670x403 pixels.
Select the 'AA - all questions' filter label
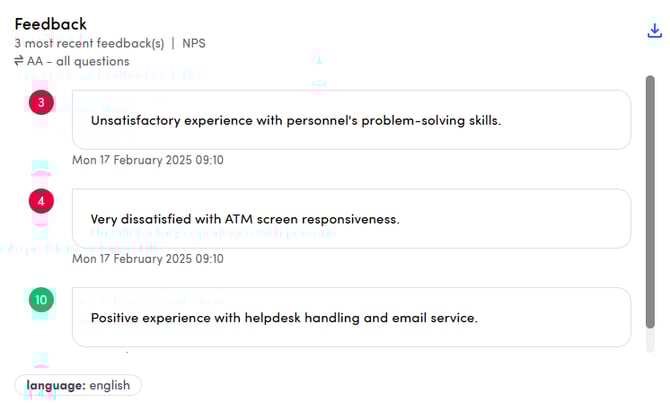click(78, 61)
